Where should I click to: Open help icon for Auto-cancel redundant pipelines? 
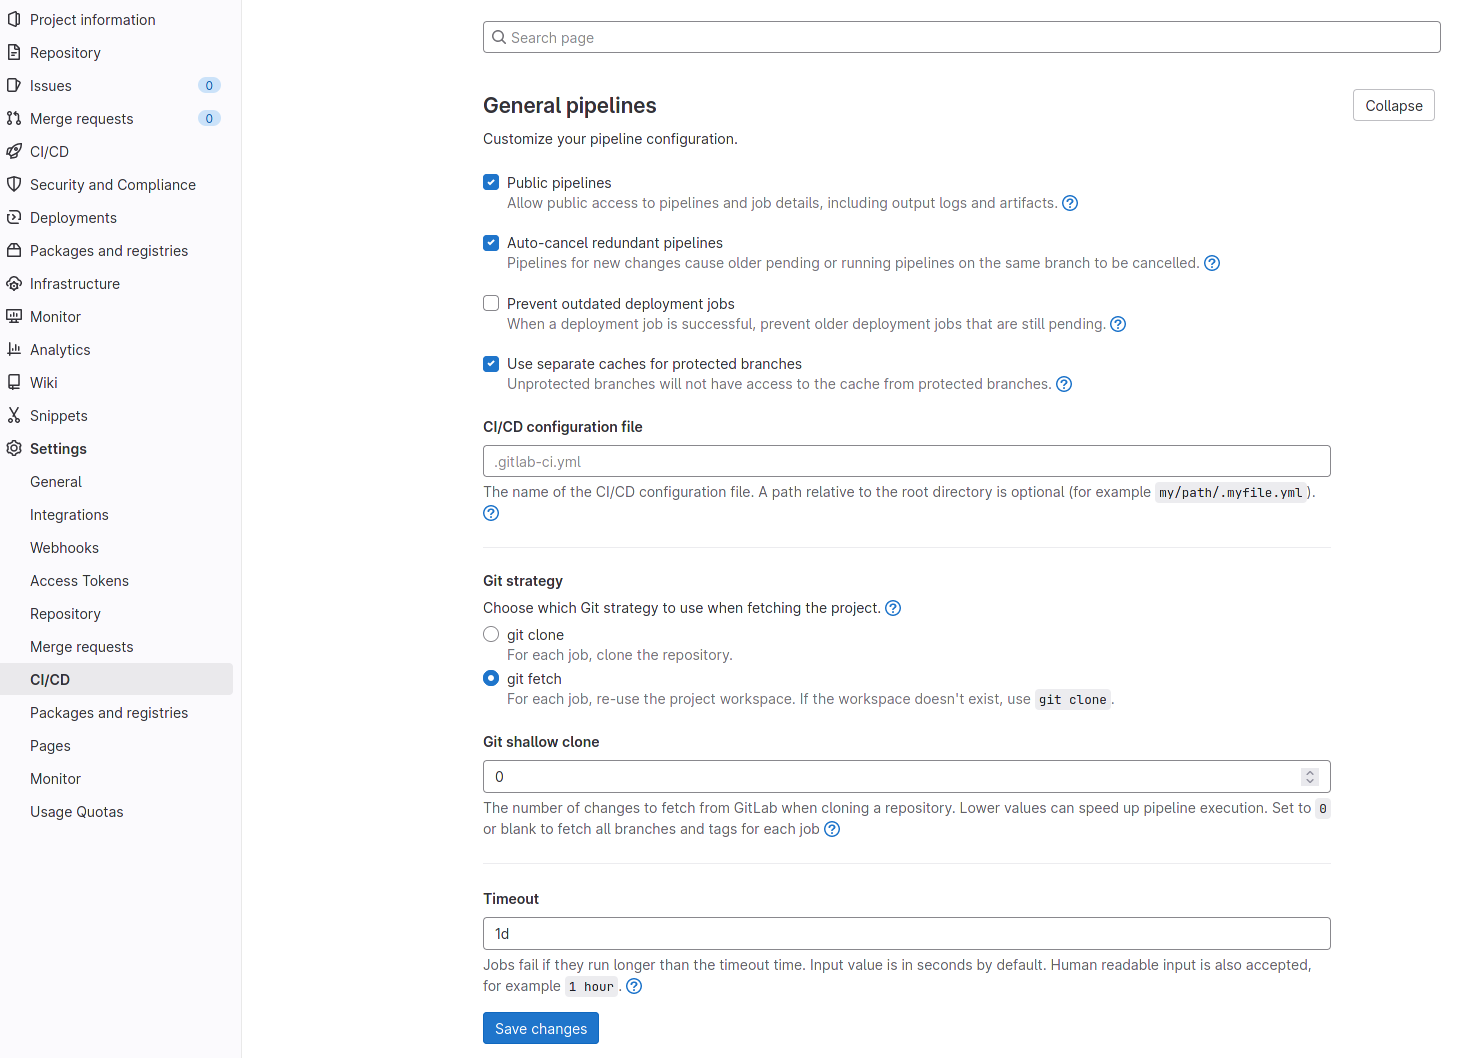point(1212,263)
